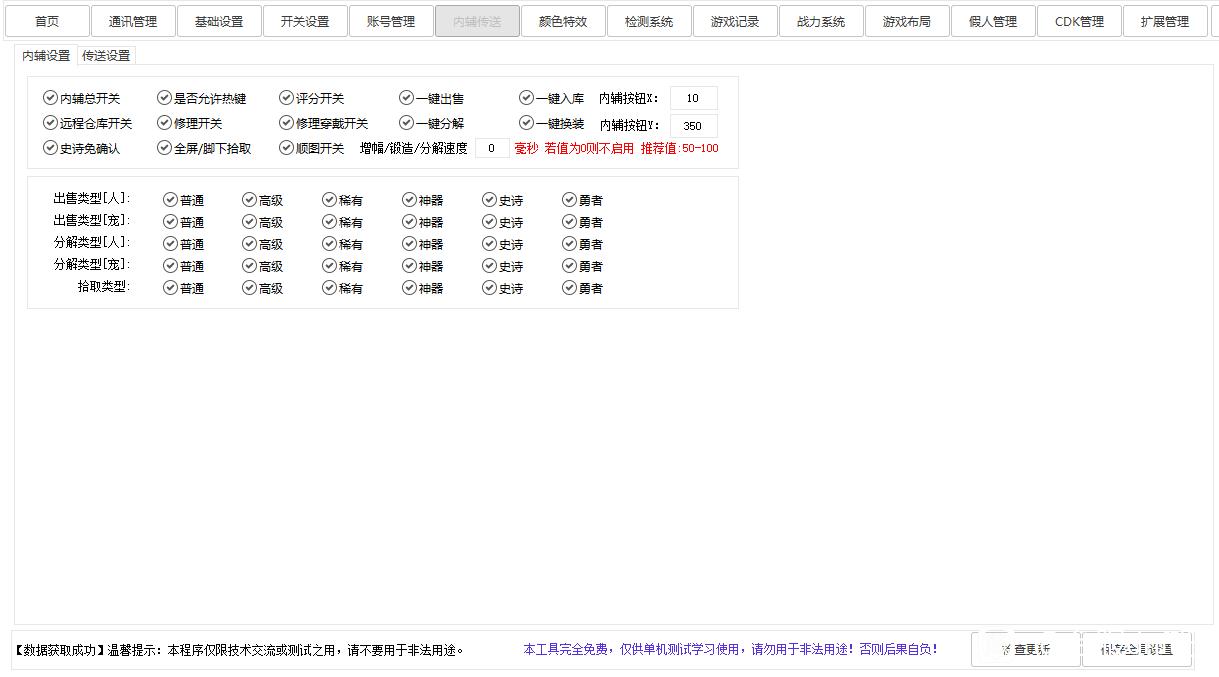Click the 增幅/锻造/分解速度 input field
This screenshot has width=1219, height=677.
tap(492, 148)
